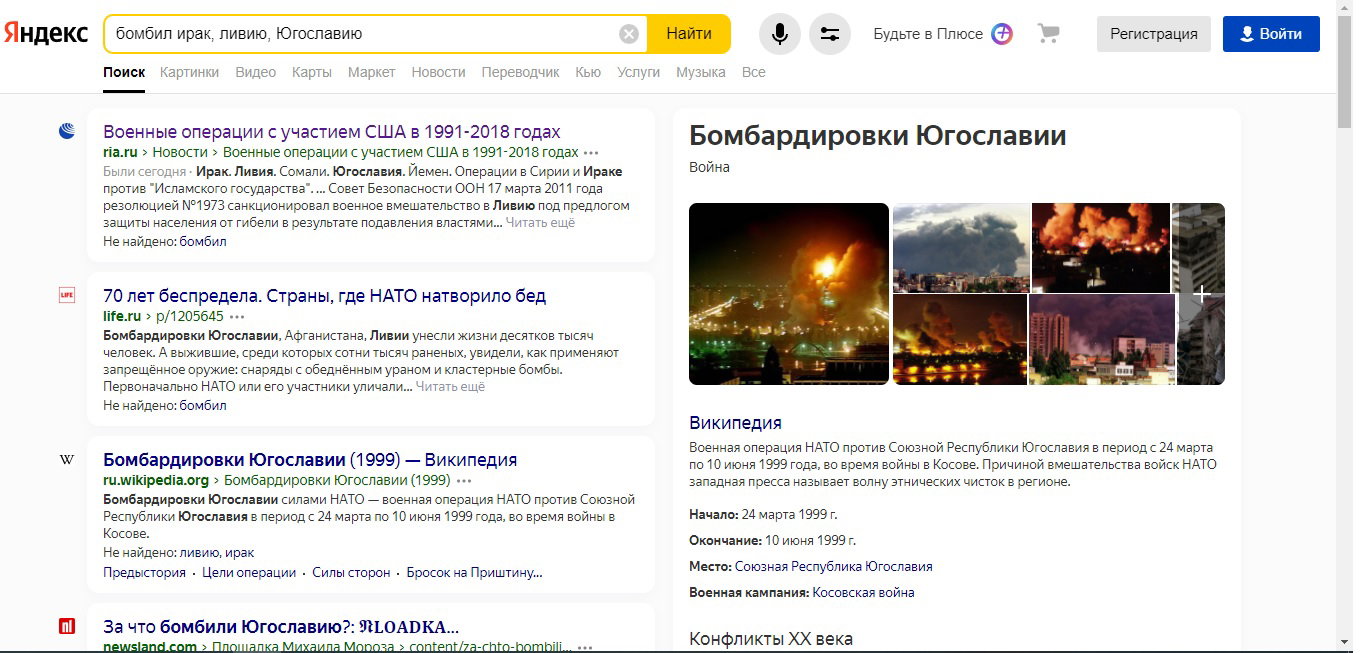Open the 'Косовская война' link
Image resolution: width=1363 pixels, height=653 pixels.
(x=863, y=592)
